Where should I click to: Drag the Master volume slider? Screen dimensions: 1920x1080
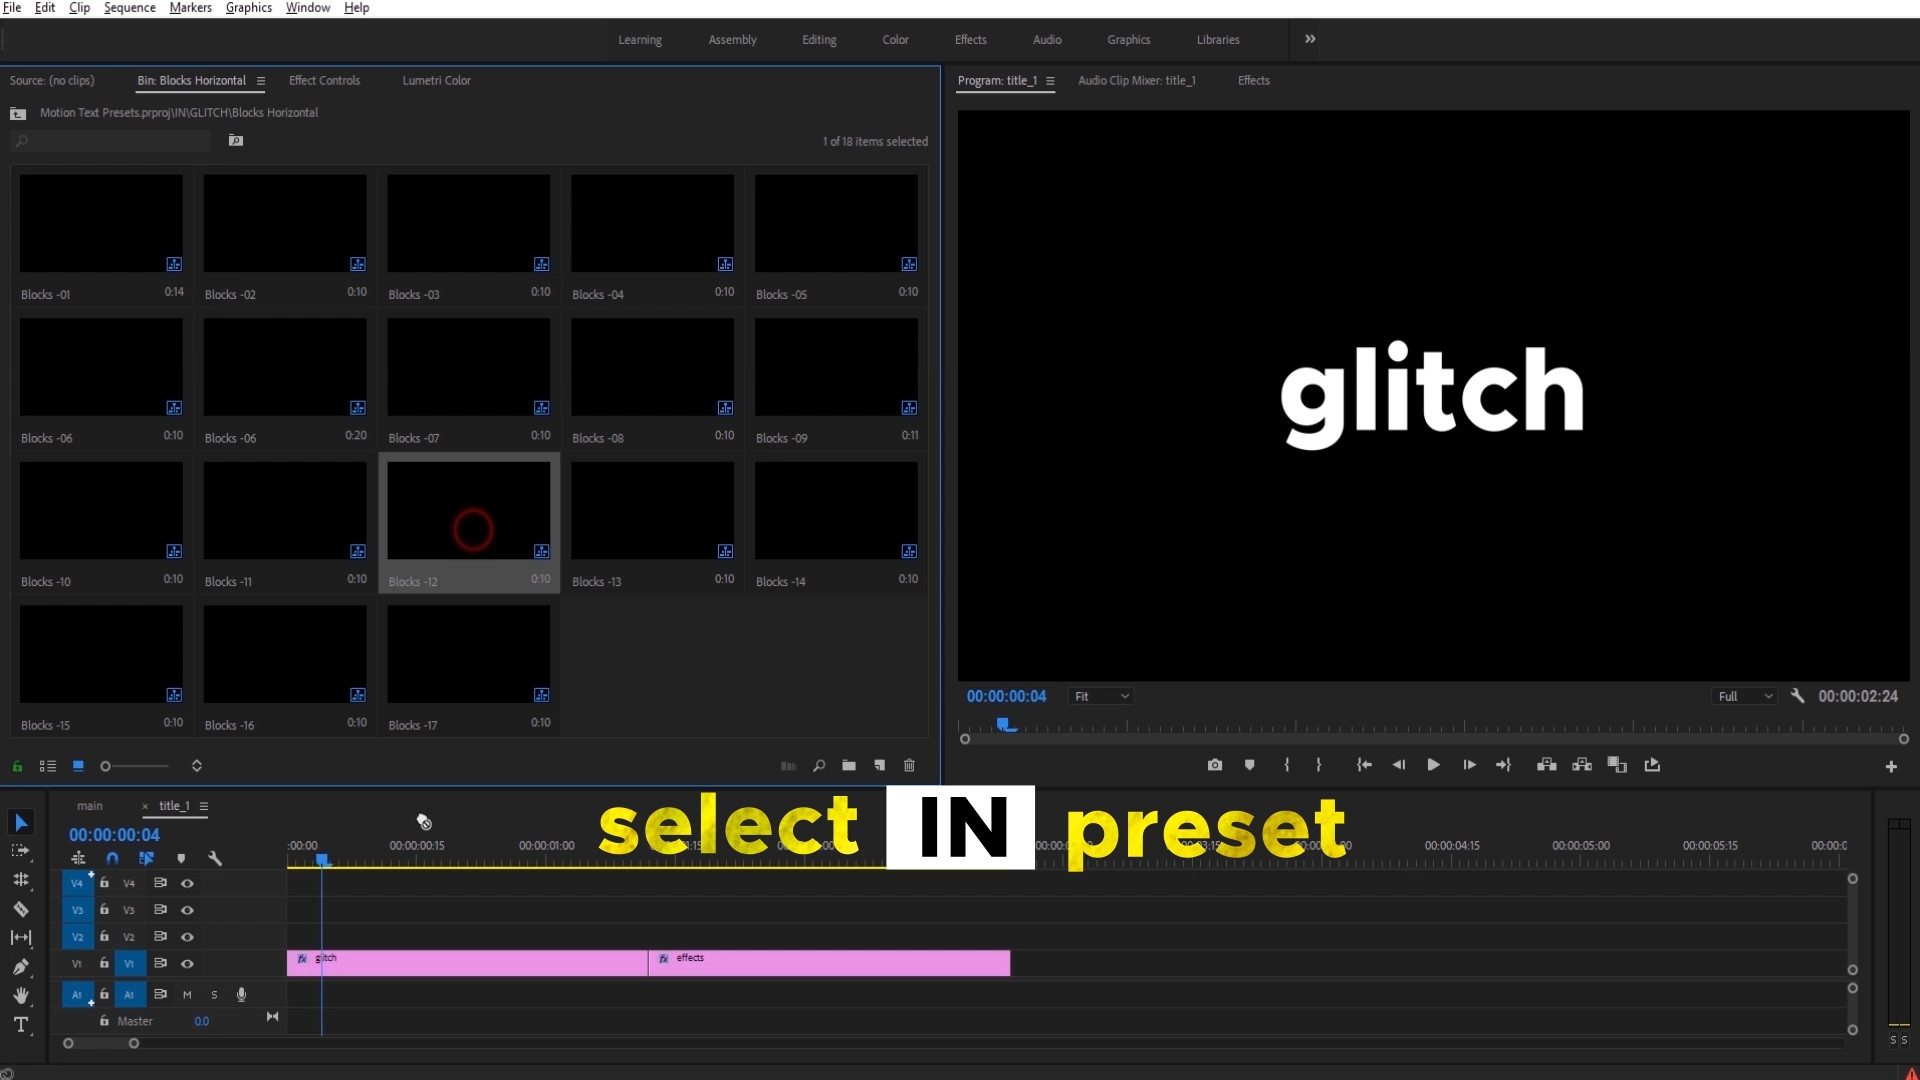pos(202,1019)
